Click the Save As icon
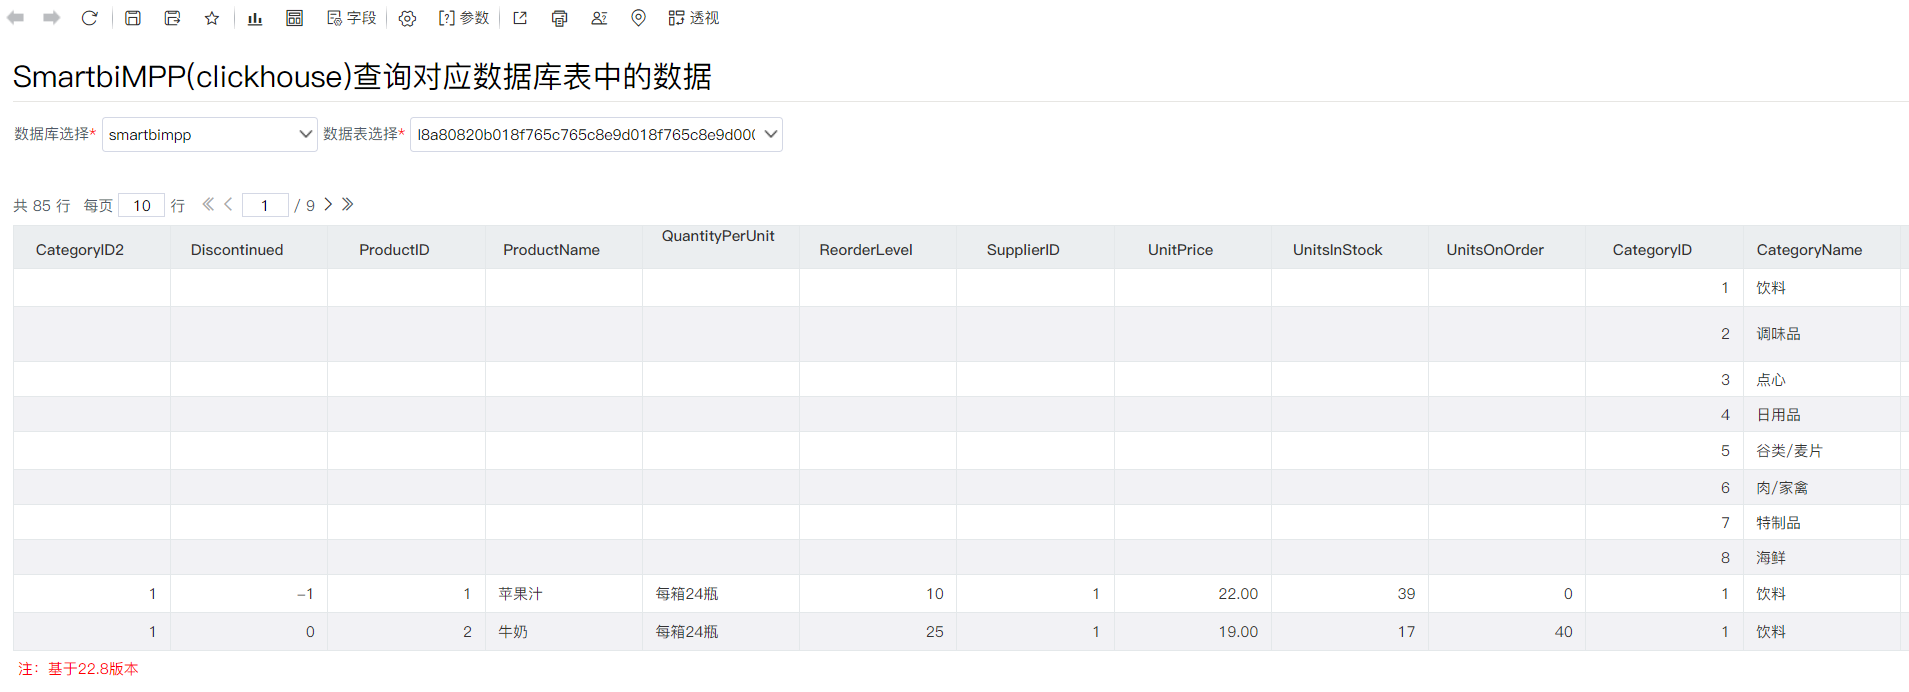Viewport: 1909px width, 692px height. tap(172, 18)
